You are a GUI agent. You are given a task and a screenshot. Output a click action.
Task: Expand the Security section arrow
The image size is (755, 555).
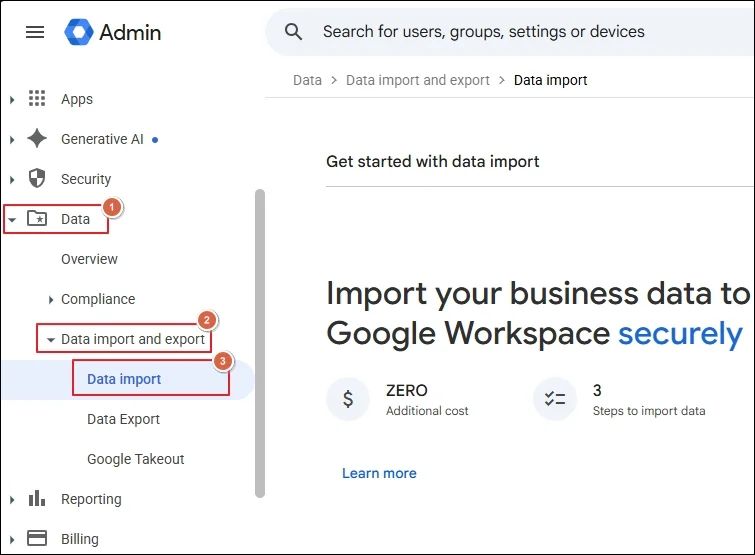point(12,180)
